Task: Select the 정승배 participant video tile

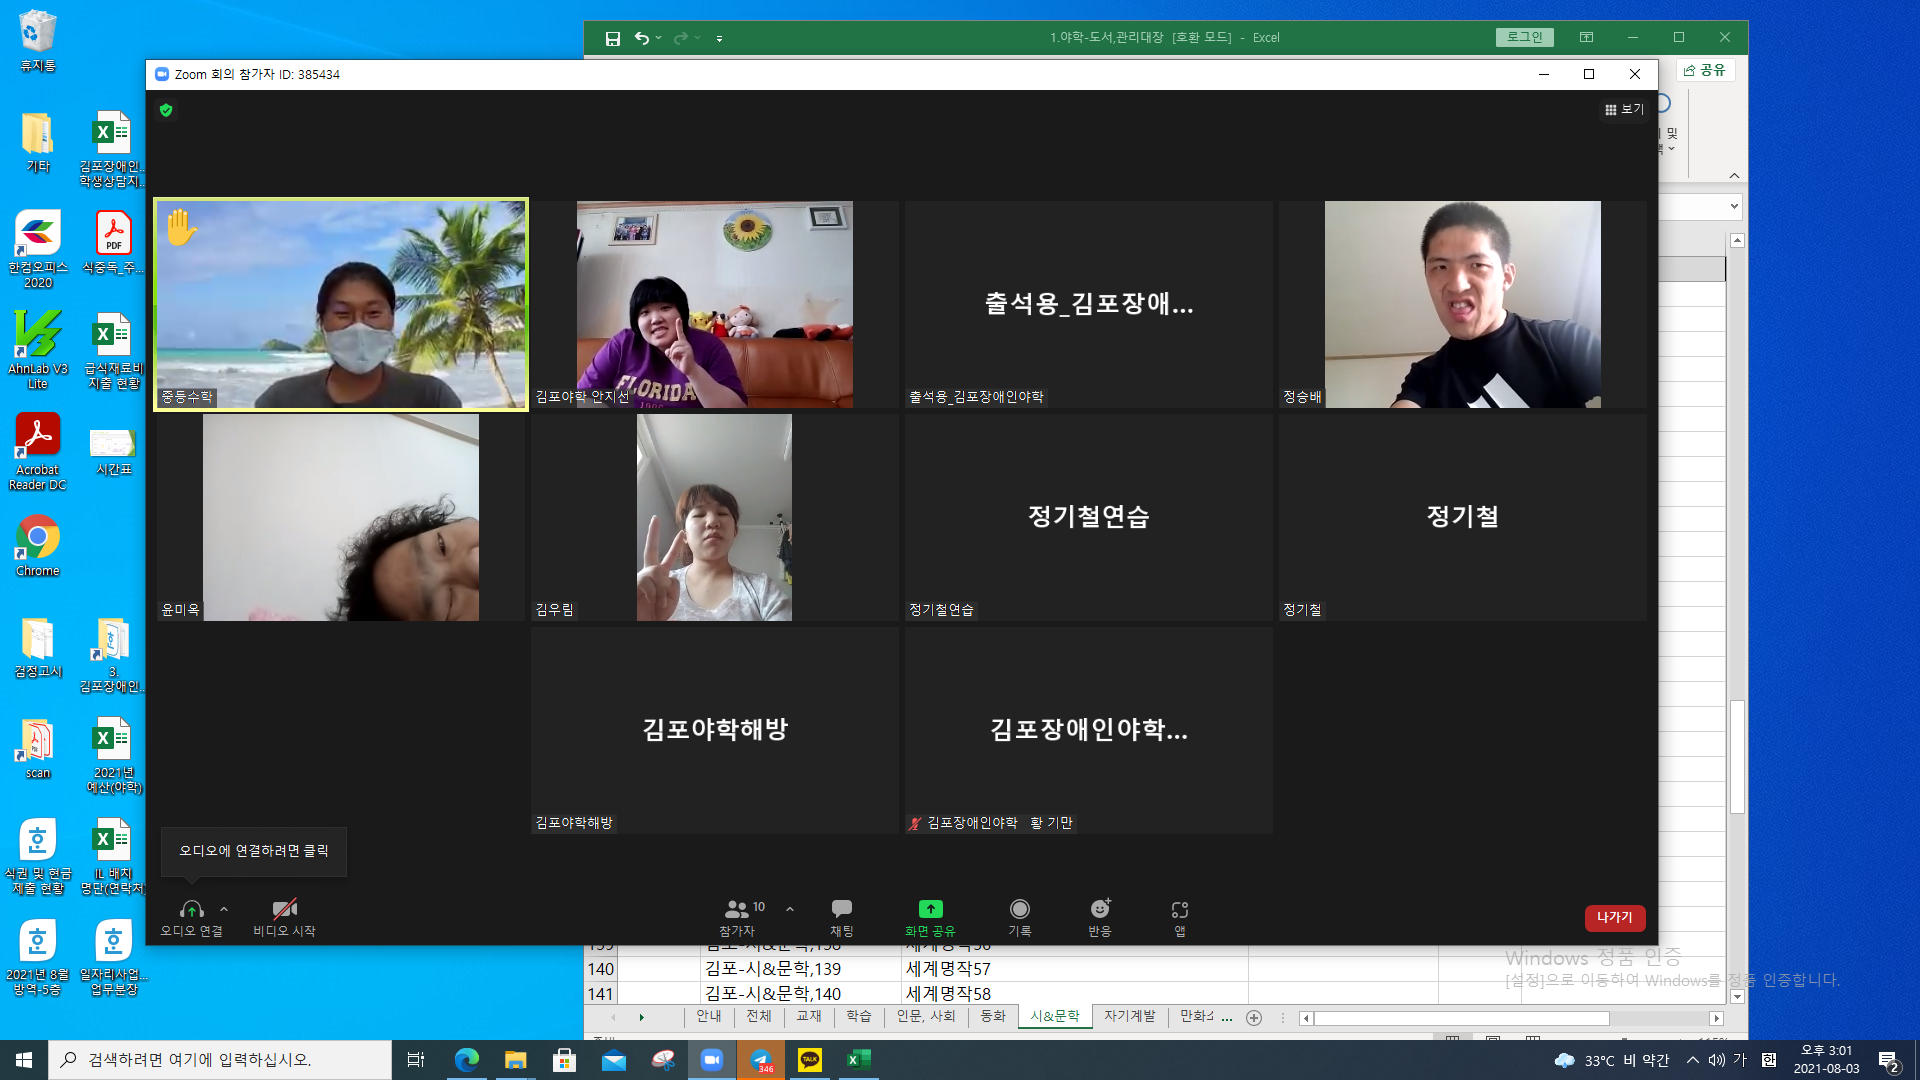Action: click(1462, 304)
